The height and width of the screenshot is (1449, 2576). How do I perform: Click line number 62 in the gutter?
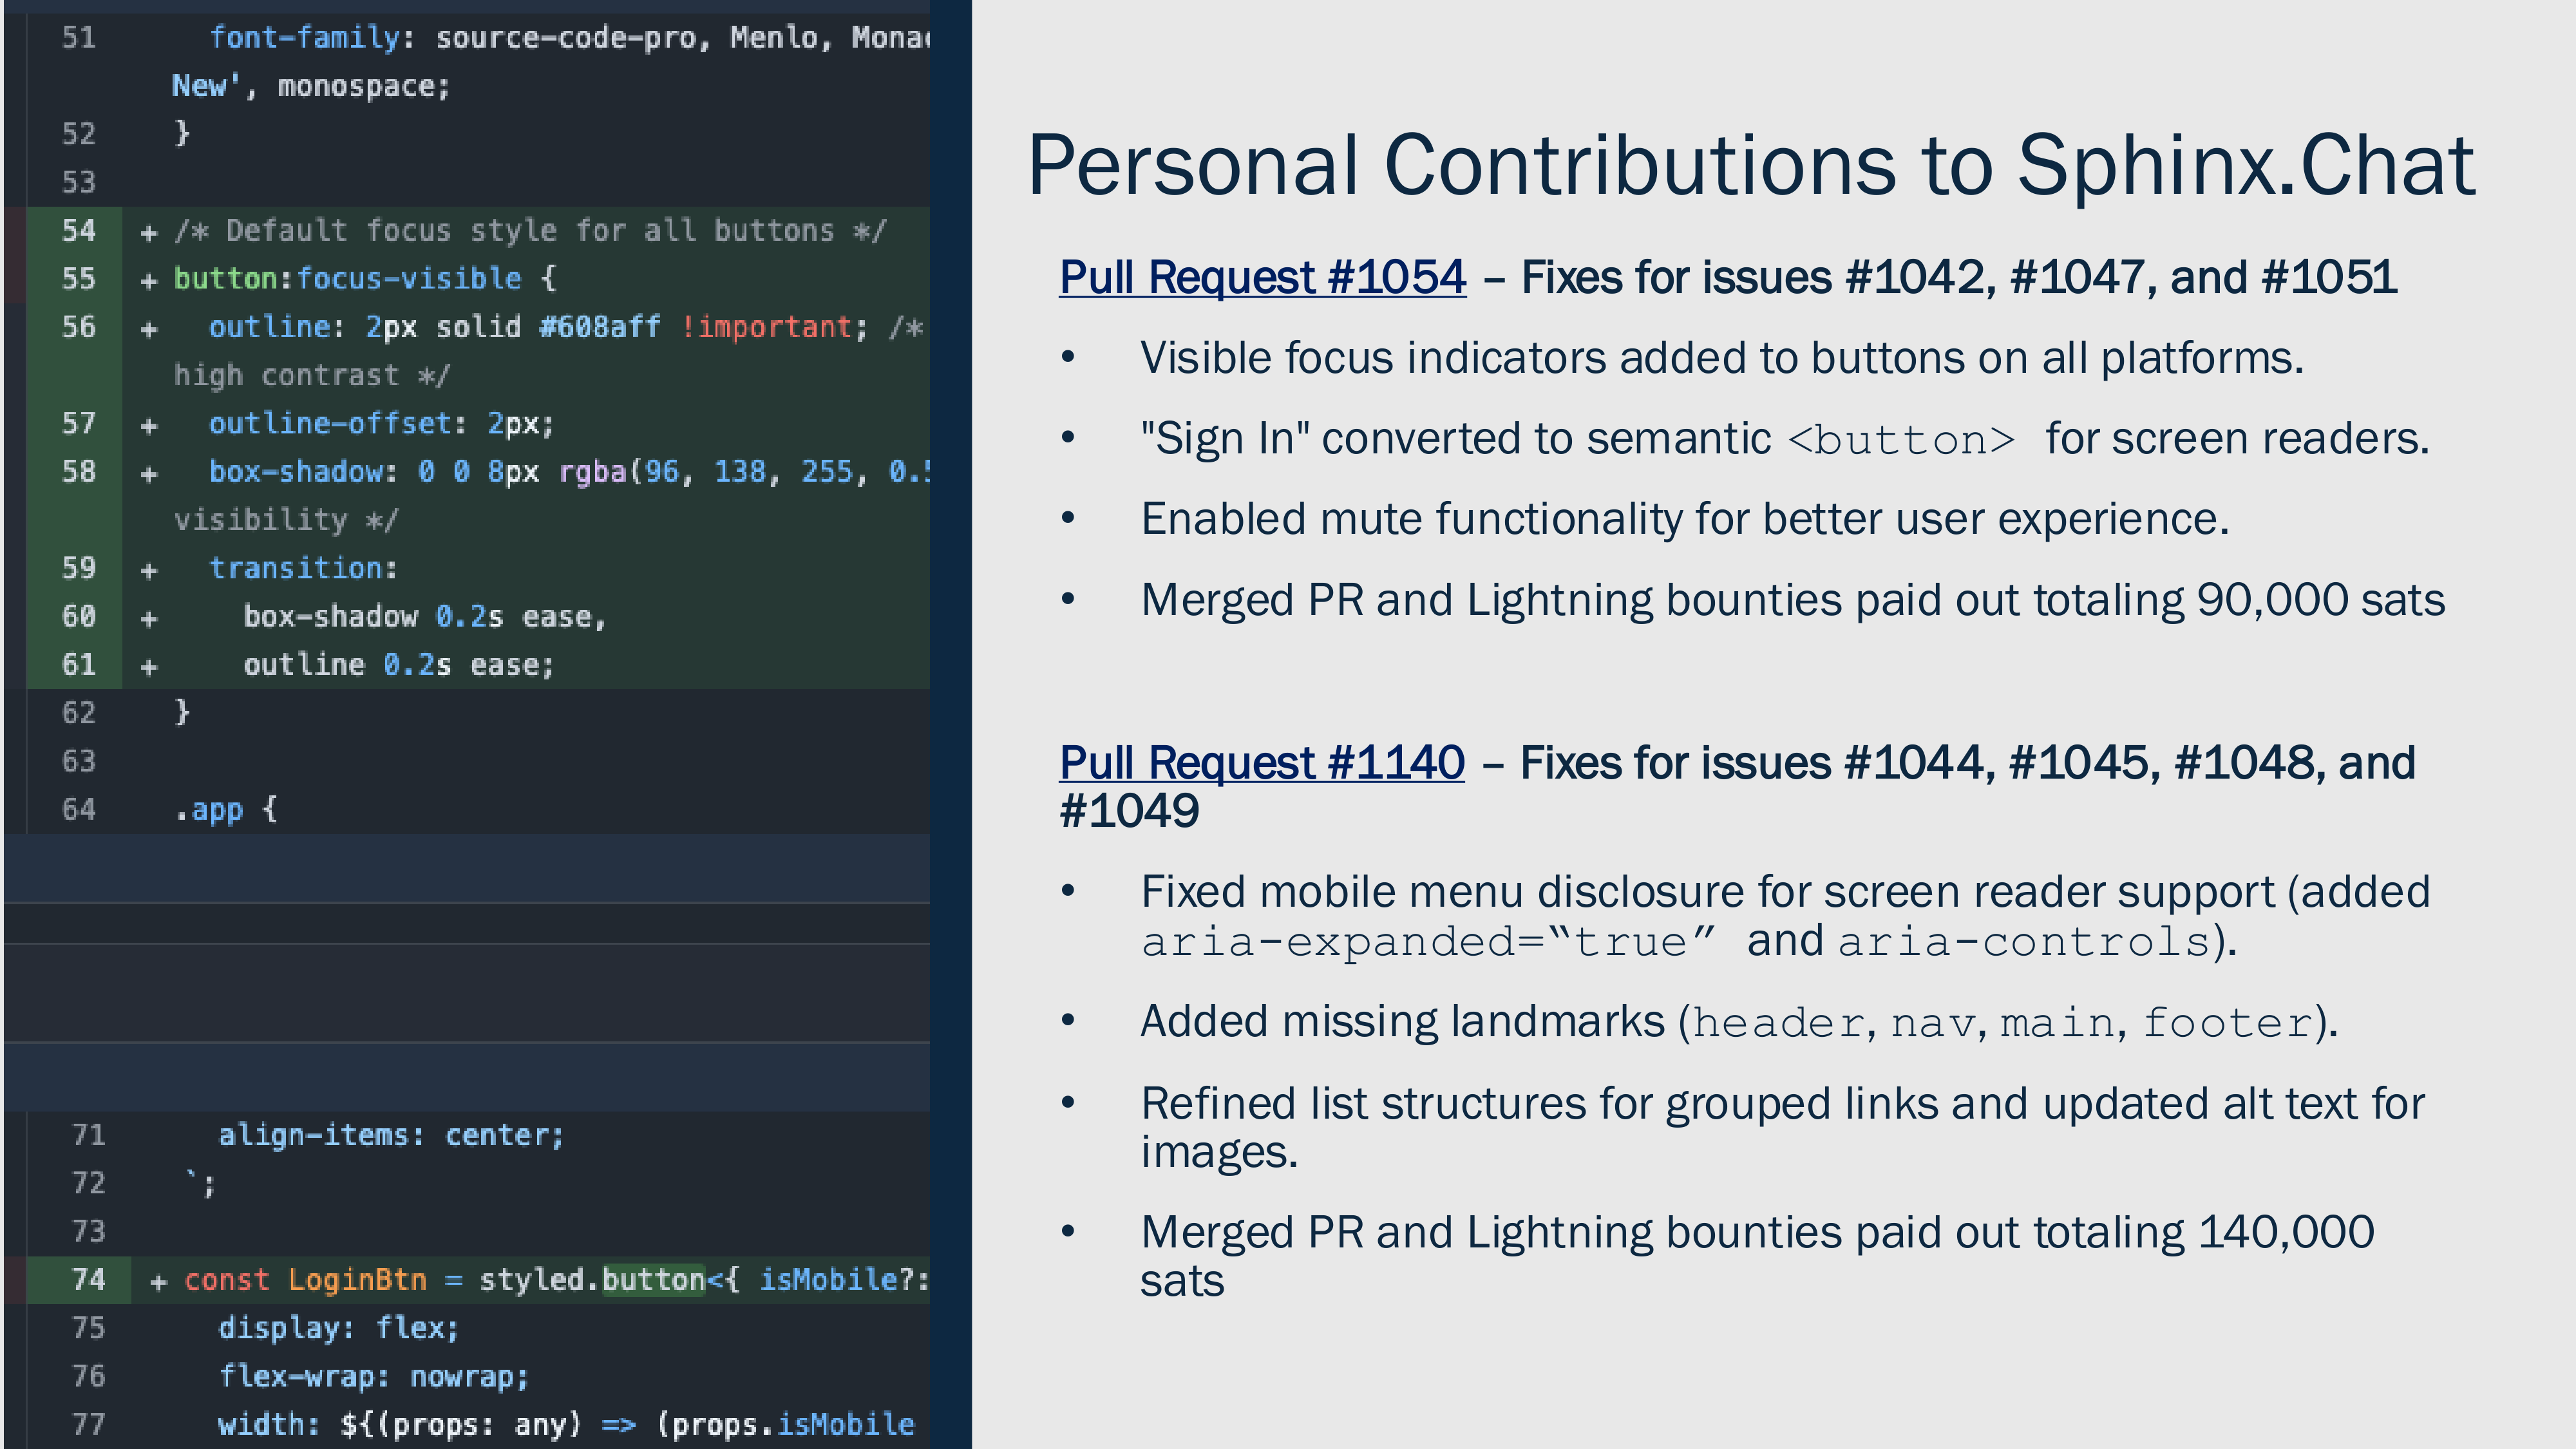point(79,713)
